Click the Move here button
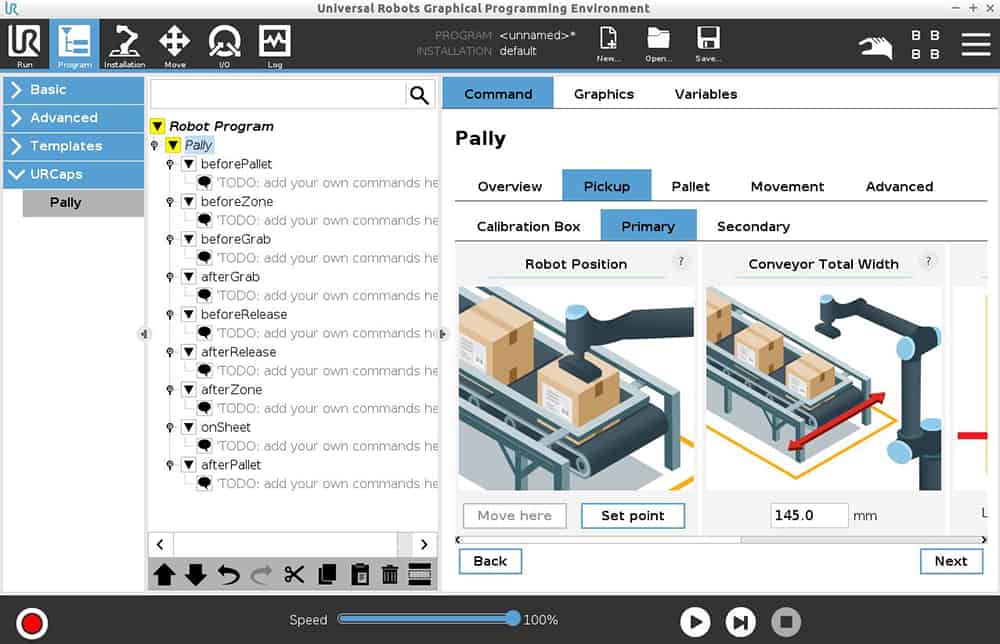 [x=515, y=515]
